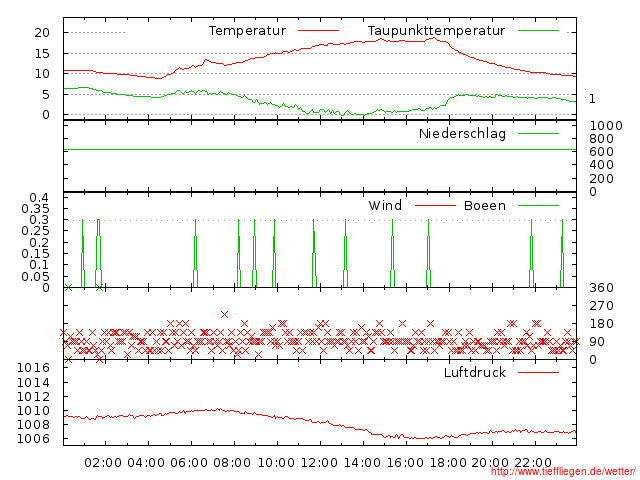Click the 04:00 time axis label
The height and width of the screenshot is (480, 640).
146,463
